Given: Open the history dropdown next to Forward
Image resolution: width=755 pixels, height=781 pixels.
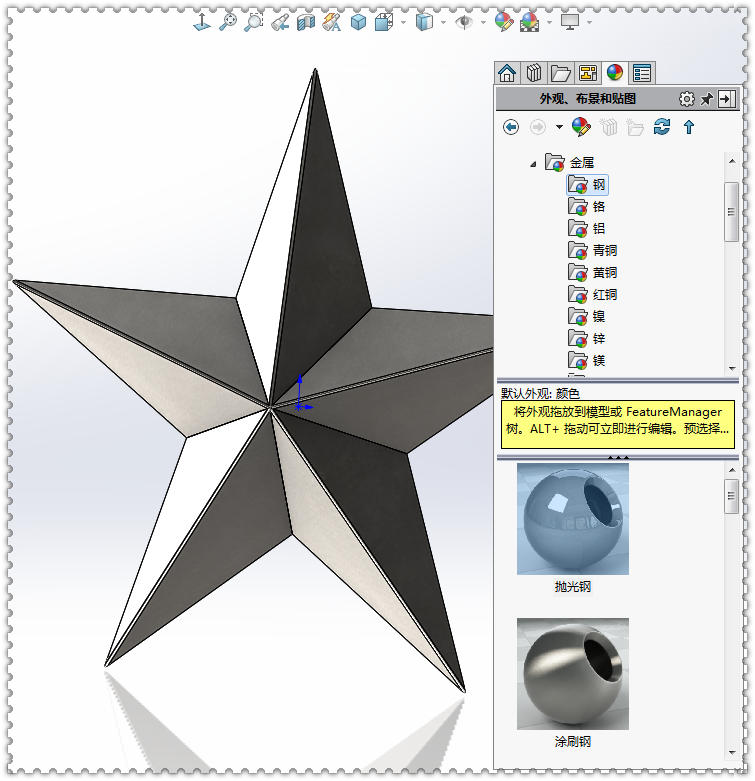Looking at the screenshot, I should (559, 128).
